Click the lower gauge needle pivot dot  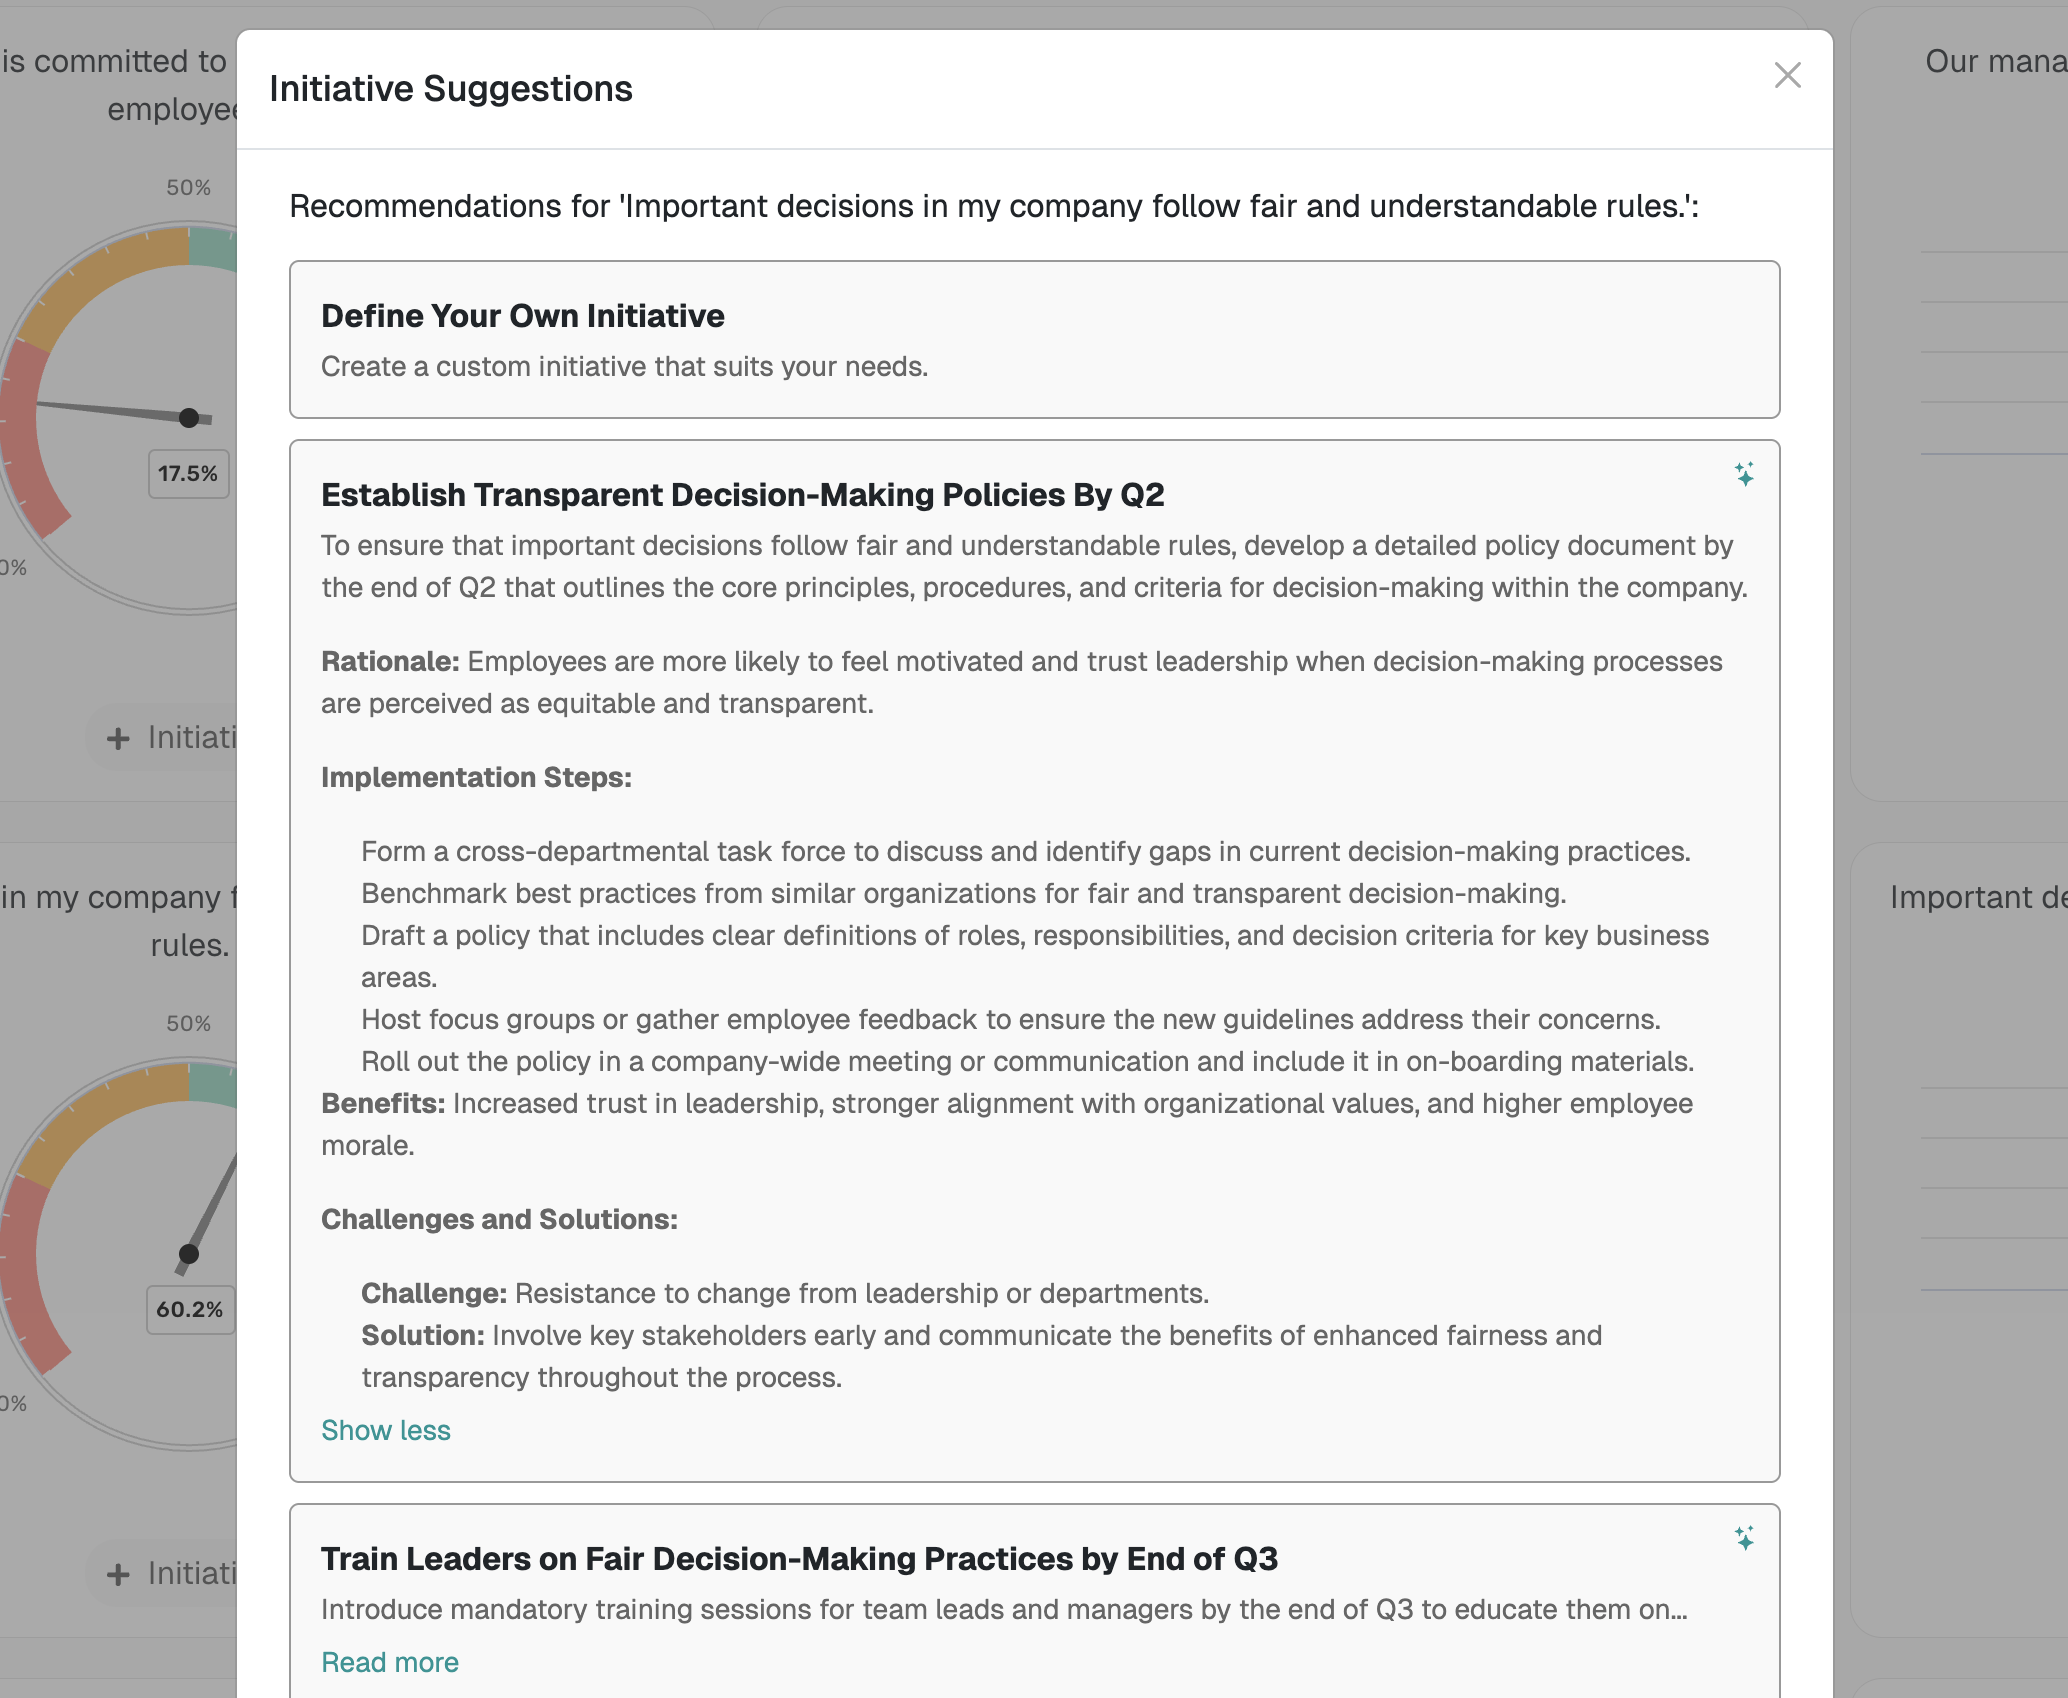click(189, 1254)
